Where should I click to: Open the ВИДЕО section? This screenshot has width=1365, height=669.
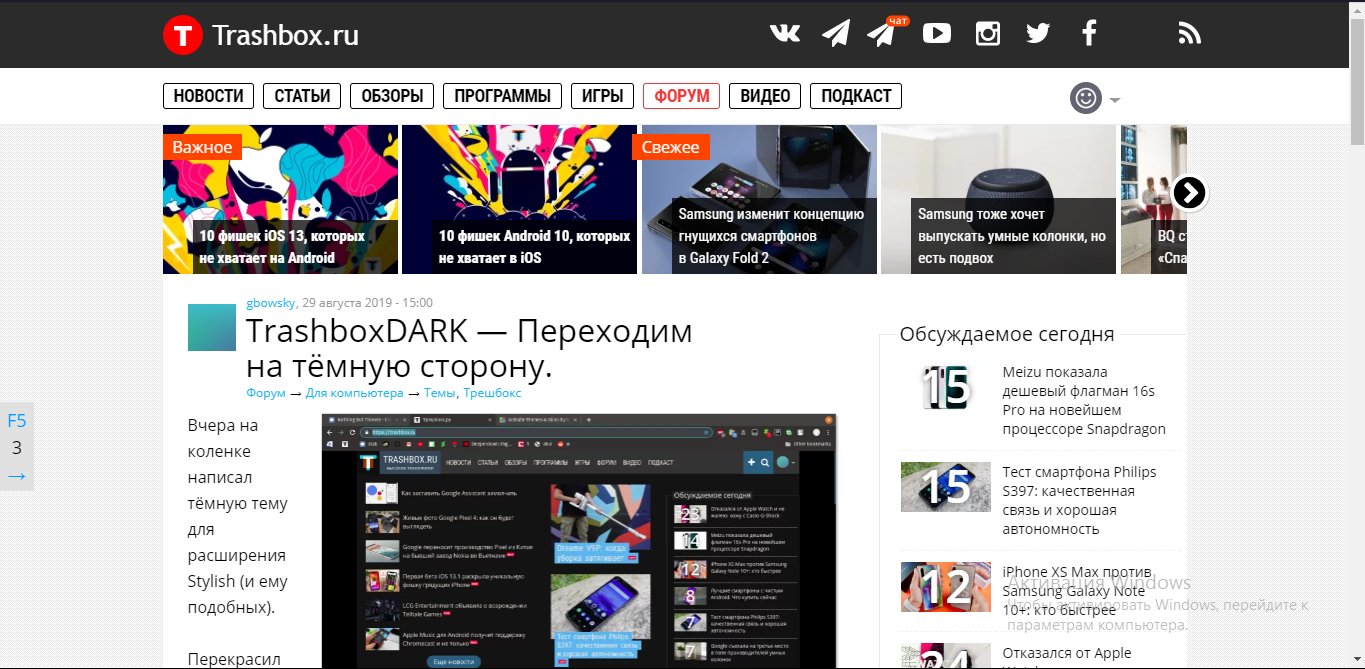click(765, 96)
